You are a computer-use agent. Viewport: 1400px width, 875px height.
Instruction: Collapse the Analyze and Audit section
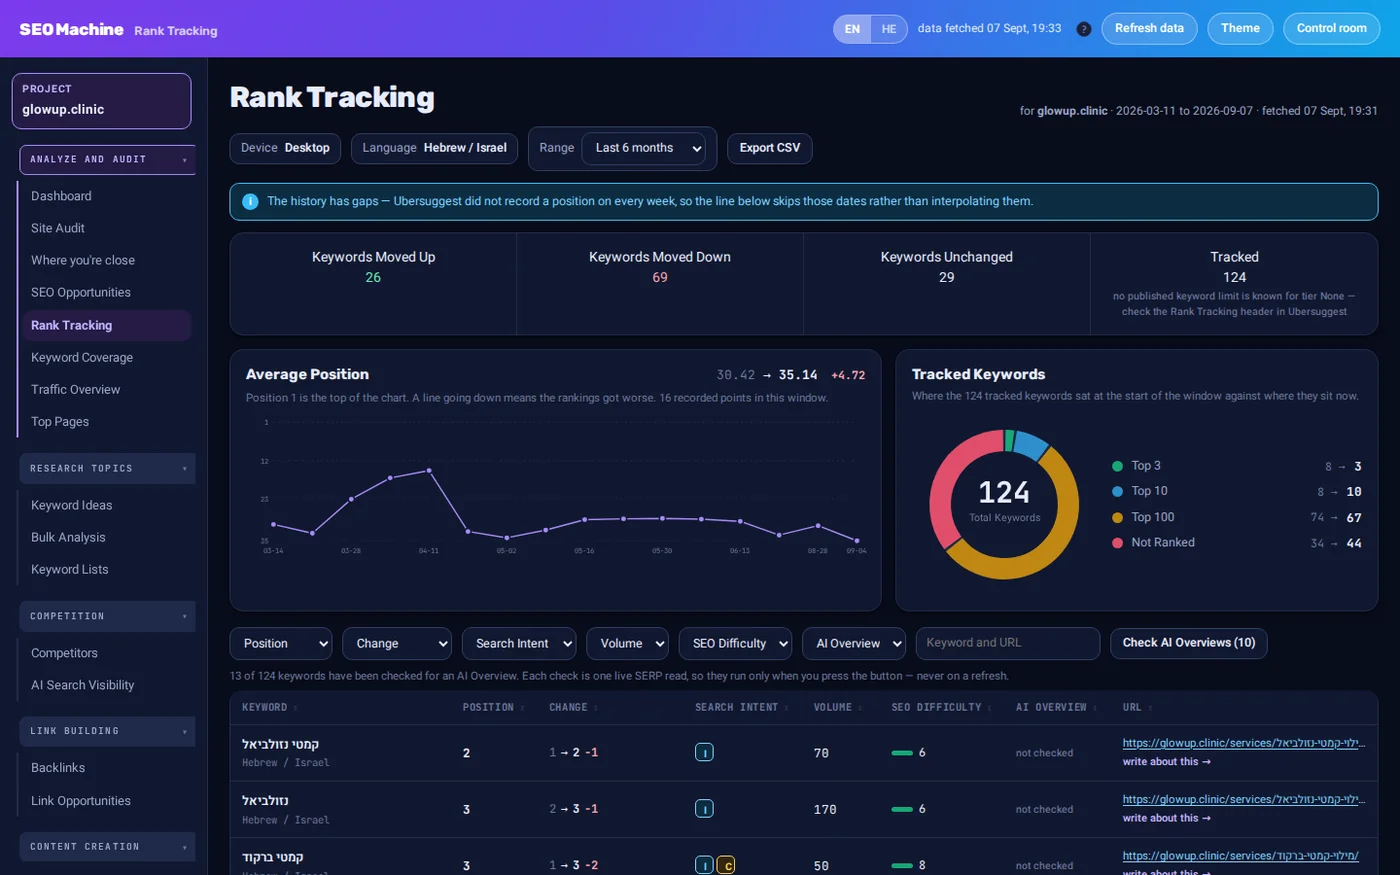pyautogui.click(x=107, y=160)
